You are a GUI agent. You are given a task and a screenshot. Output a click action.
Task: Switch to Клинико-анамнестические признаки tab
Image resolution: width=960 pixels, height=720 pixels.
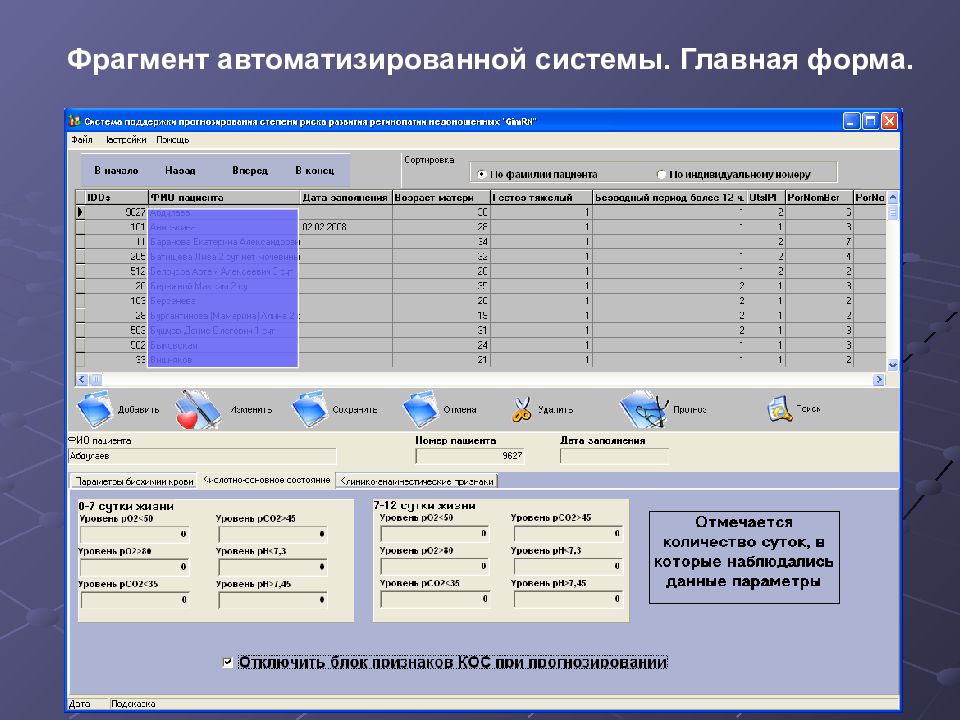click(416, 481)
